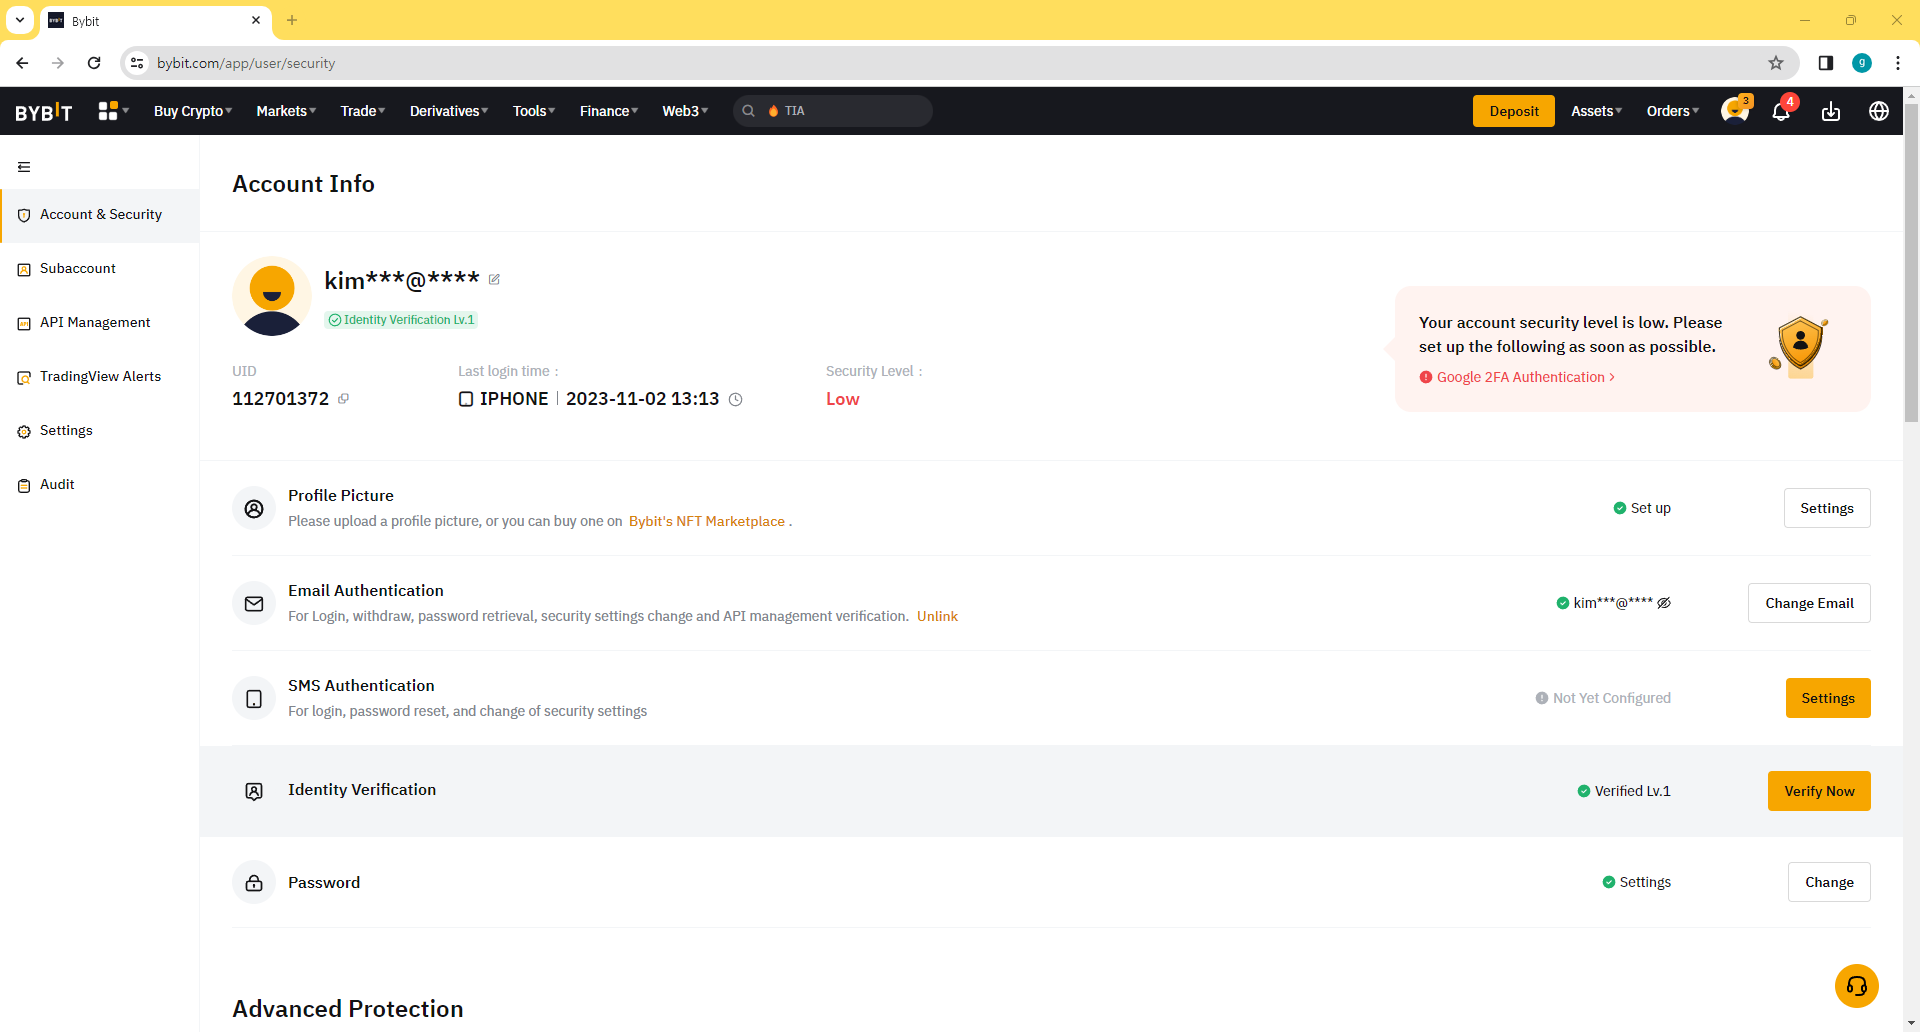
Task: Edit the username with pencil icon
Action: [x=494, y=280]
